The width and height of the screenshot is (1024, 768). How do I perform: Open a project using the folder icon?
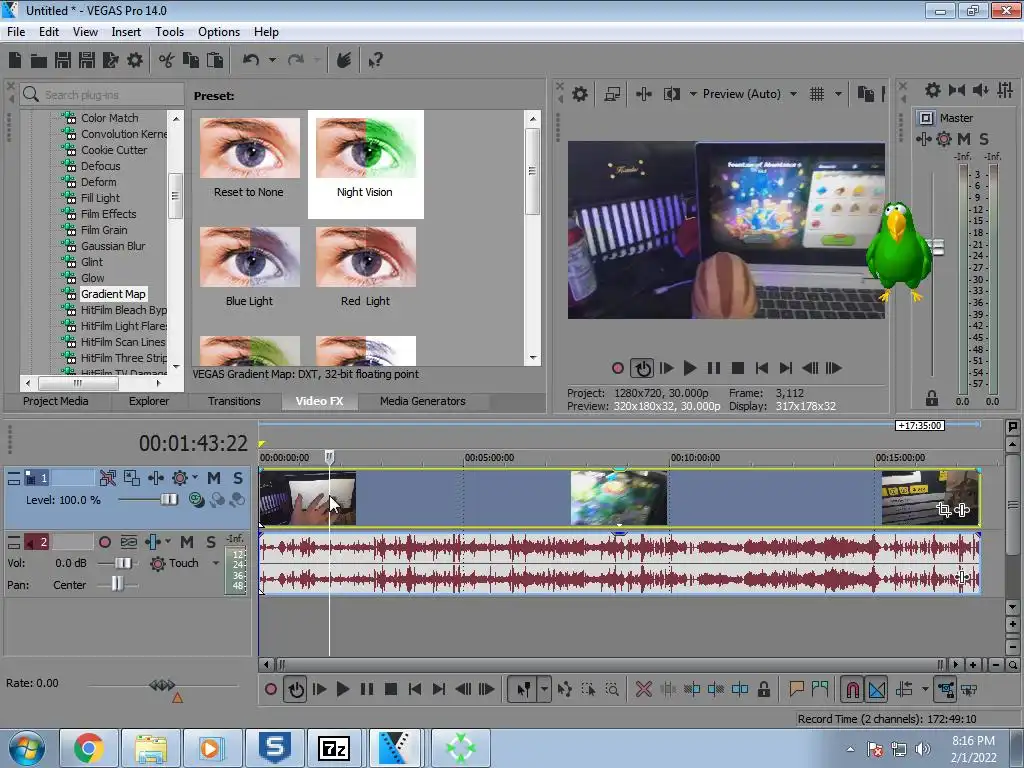39,61
